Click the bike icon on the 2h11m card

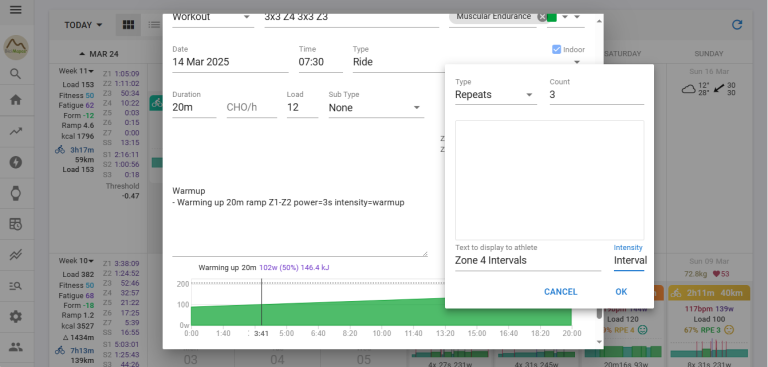point(676,293)
